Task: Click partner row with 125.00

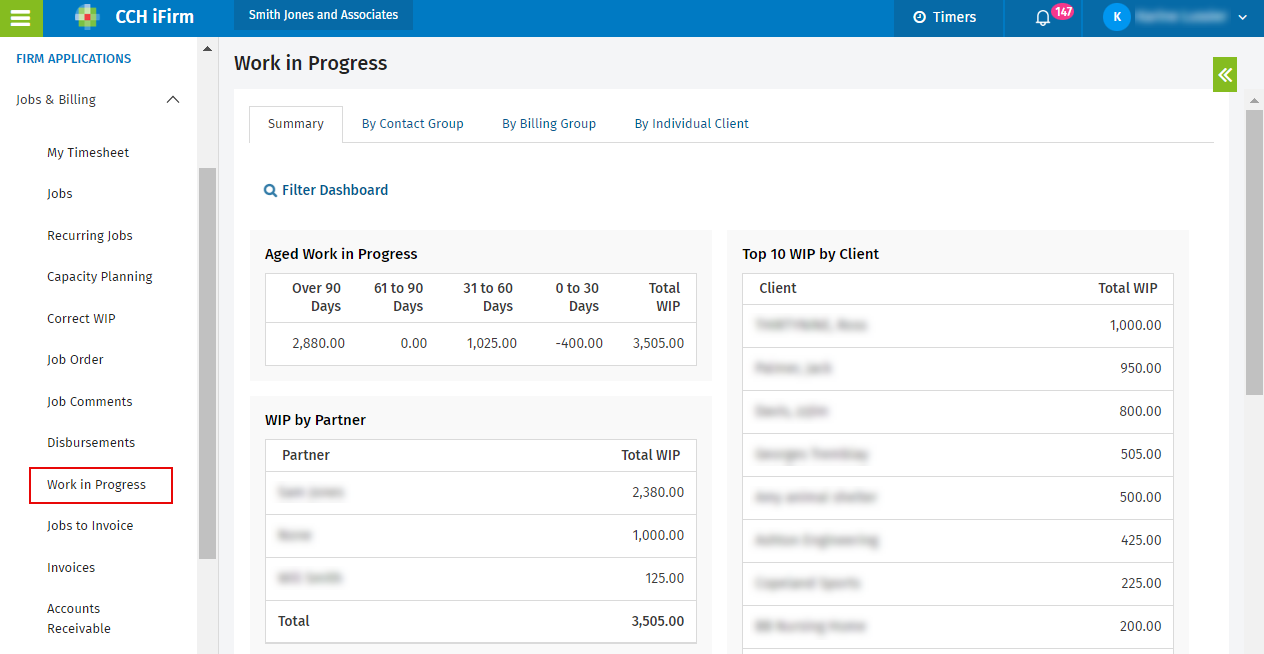Action: 481,579
